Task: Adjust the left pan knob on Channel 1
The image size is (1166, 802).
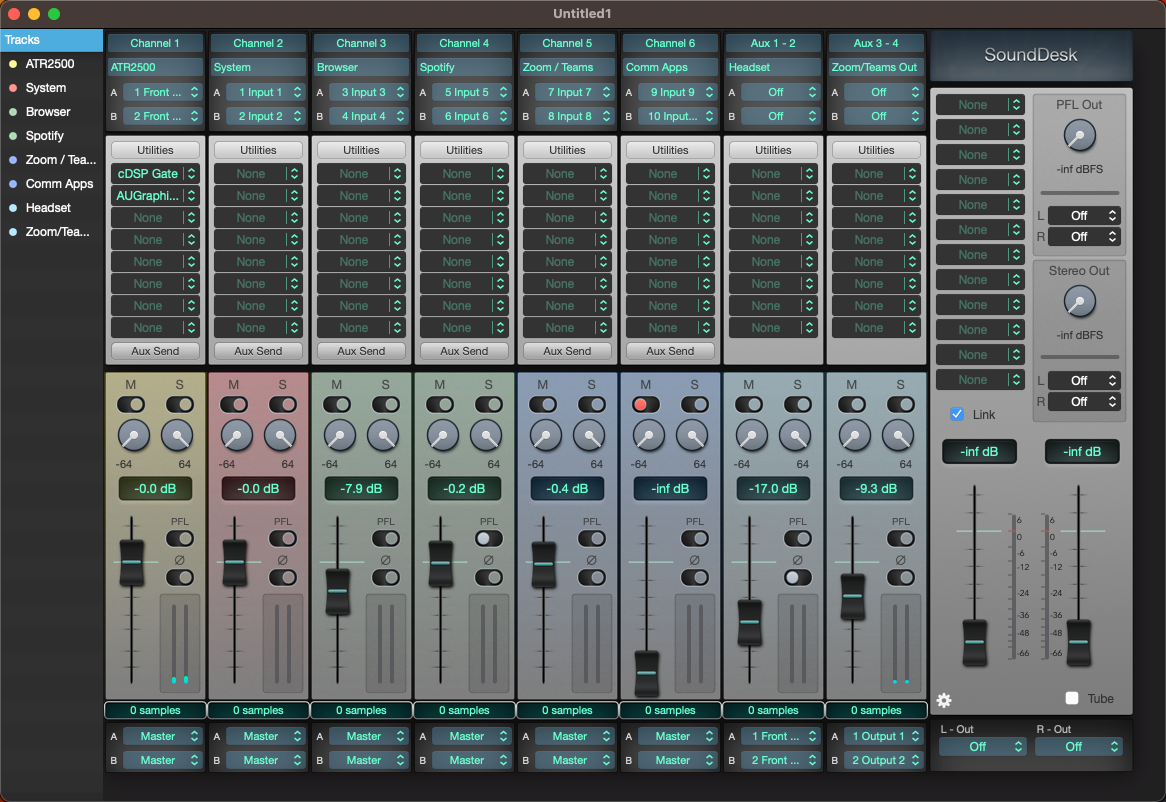Action: click(135, 436)
